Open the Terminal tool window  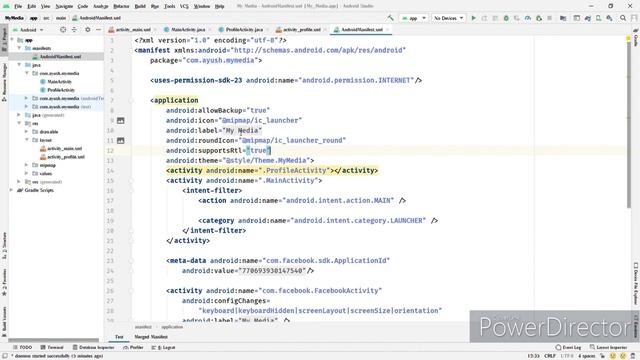[52, 347]
